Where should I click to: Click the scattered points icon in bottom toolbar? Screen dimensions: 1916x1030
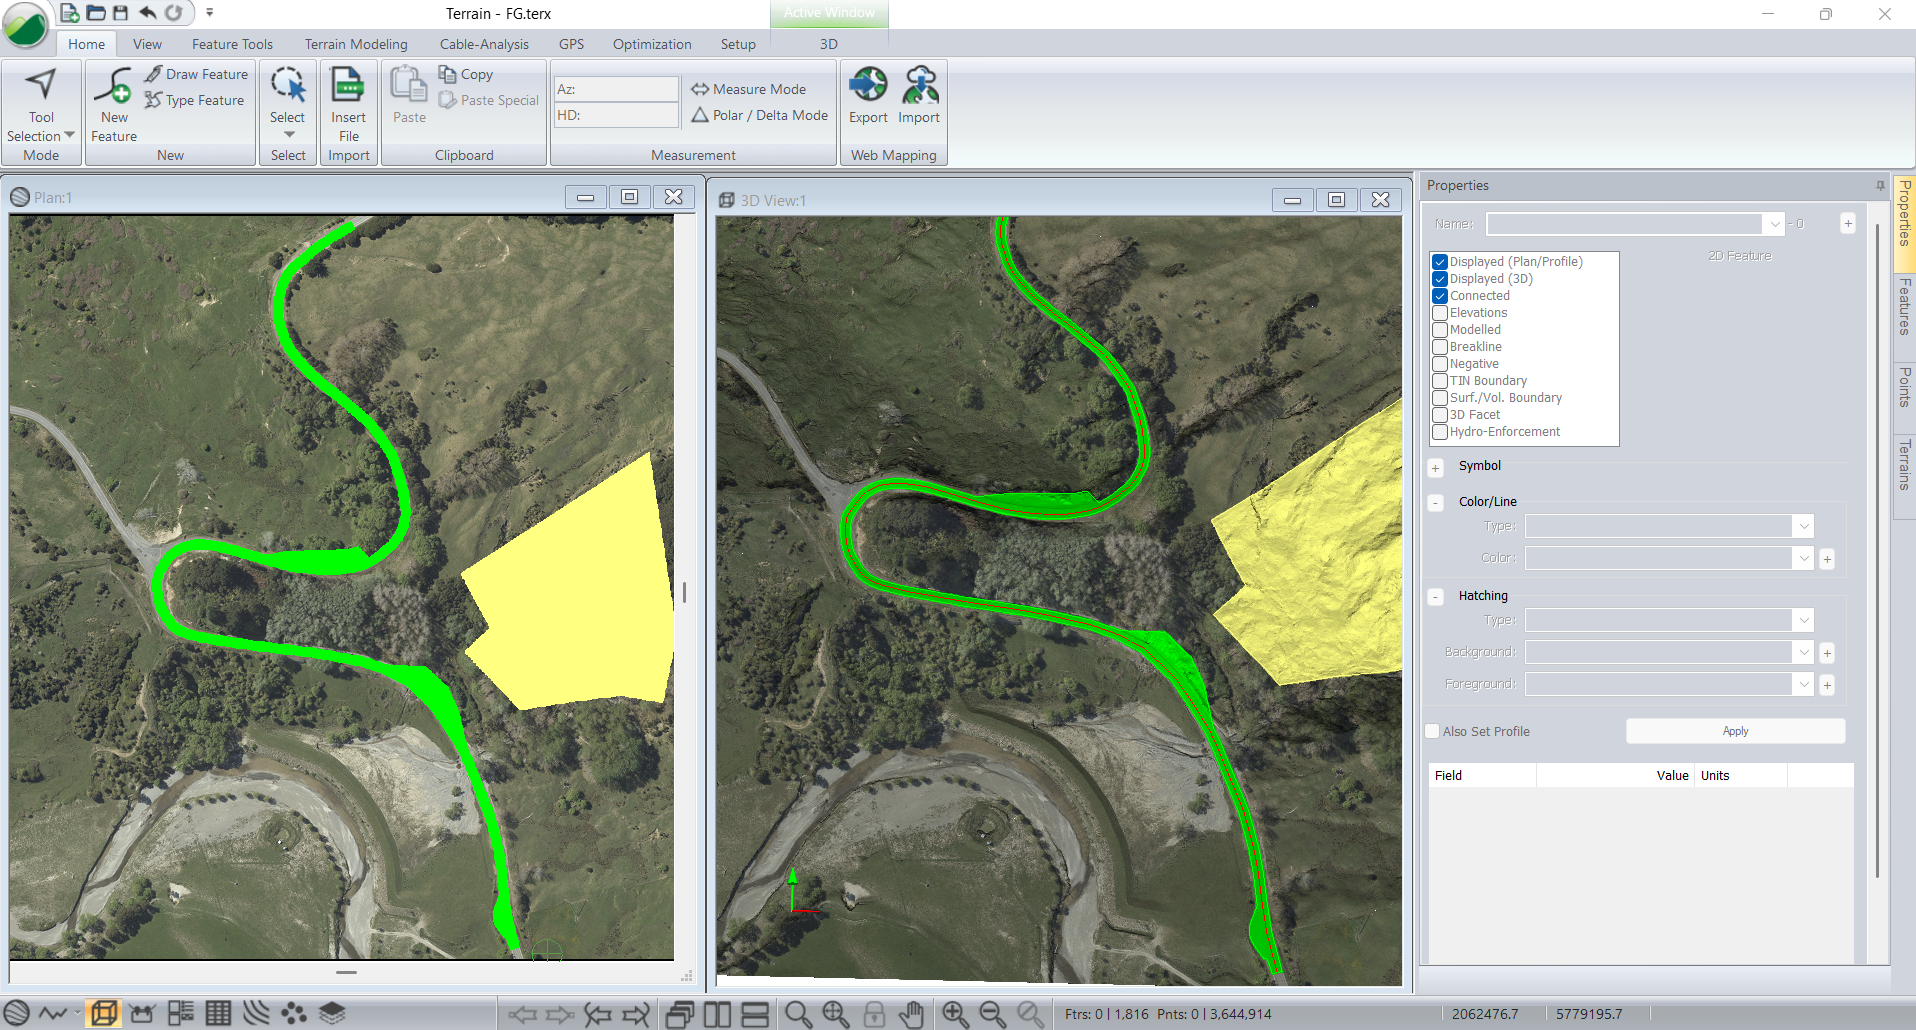click(294, 1013)
